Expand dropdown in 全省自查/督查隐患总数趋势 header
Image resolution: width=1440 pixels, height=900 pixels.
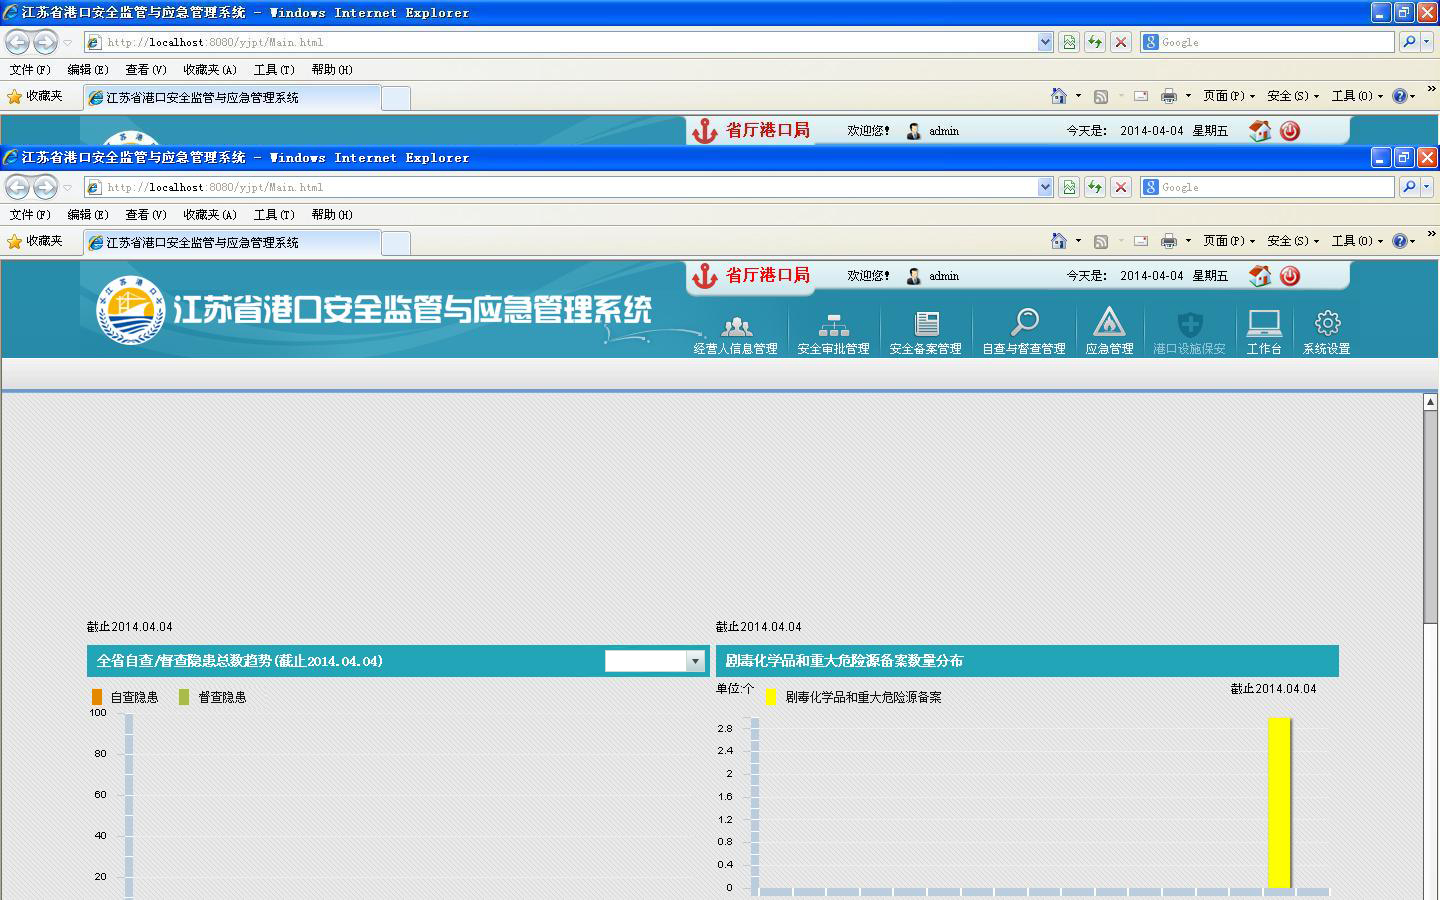(x=695, y=661)
